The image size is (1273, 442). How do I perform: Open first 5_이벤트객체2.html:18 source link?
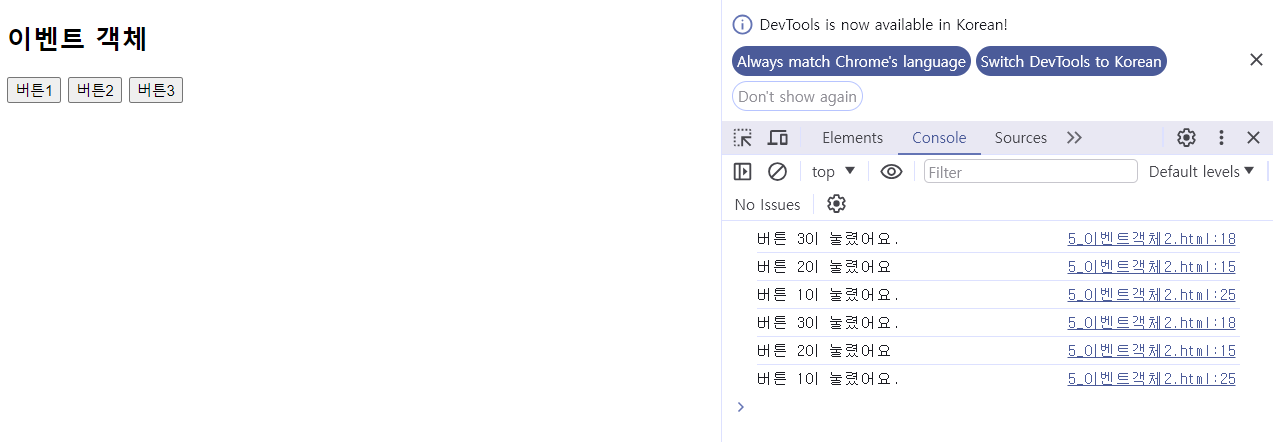[1152, 239]
